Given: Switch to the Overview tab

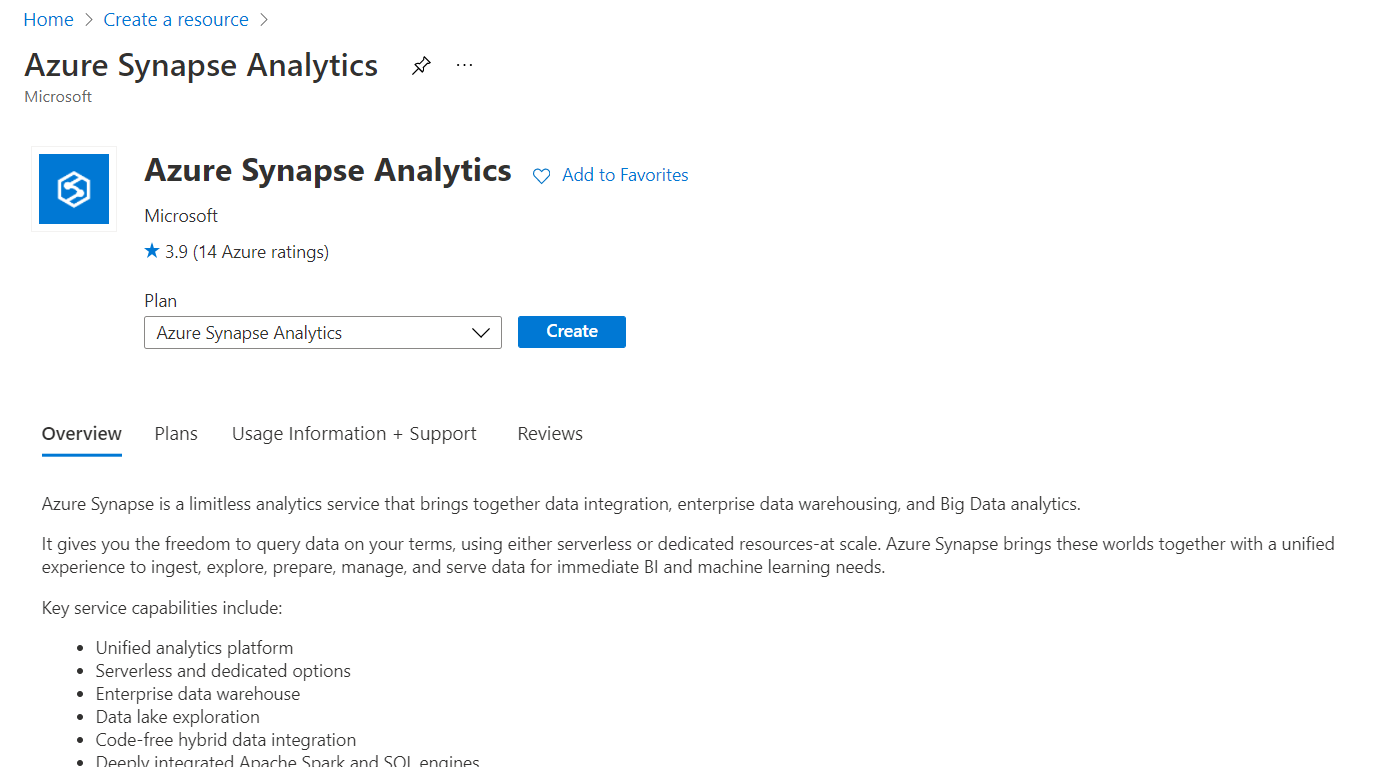Looking at the screenshot, I should coord(82,434).
